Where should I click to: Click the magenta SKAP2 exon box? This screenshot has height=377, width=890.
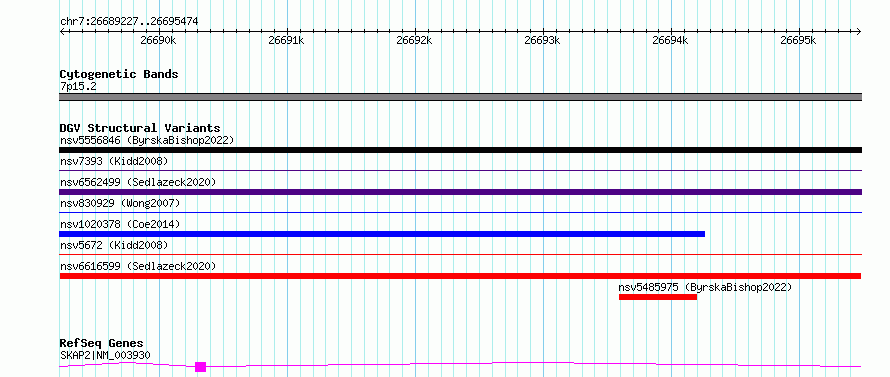[x=200, y=367]
